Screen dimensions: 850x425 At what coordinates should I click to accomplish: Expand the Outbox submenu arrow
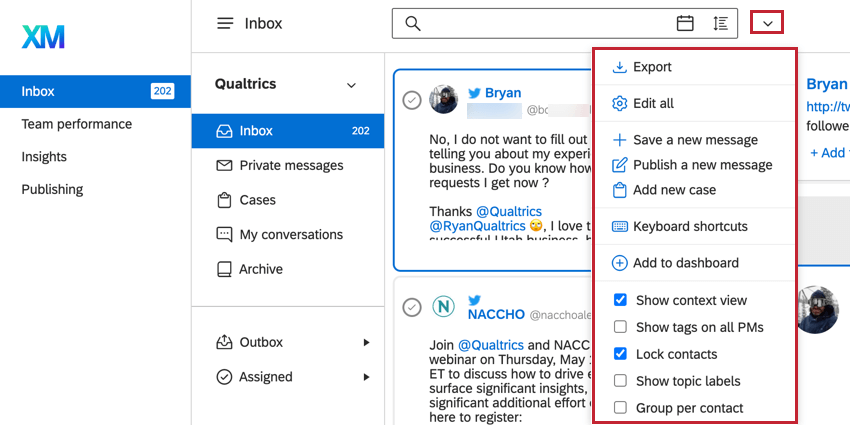[x=366, y=343]
